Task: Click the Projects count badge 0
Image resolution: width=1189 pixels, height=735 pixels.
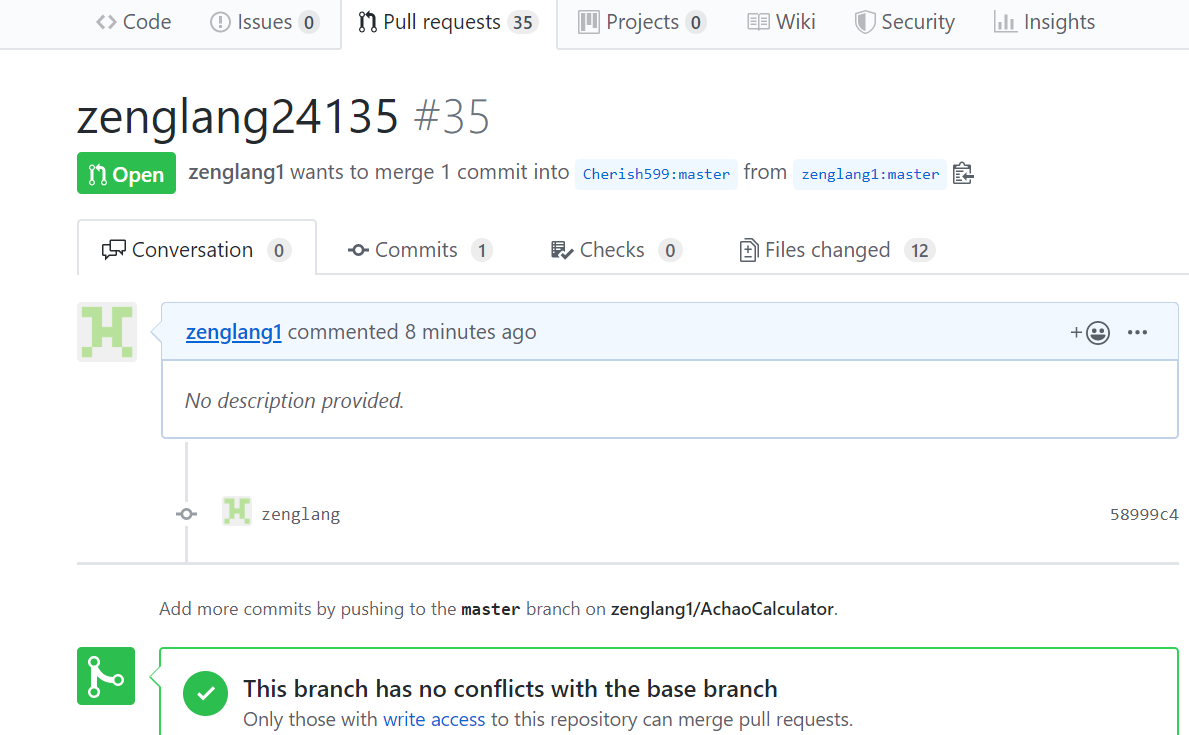Action: 695,23
